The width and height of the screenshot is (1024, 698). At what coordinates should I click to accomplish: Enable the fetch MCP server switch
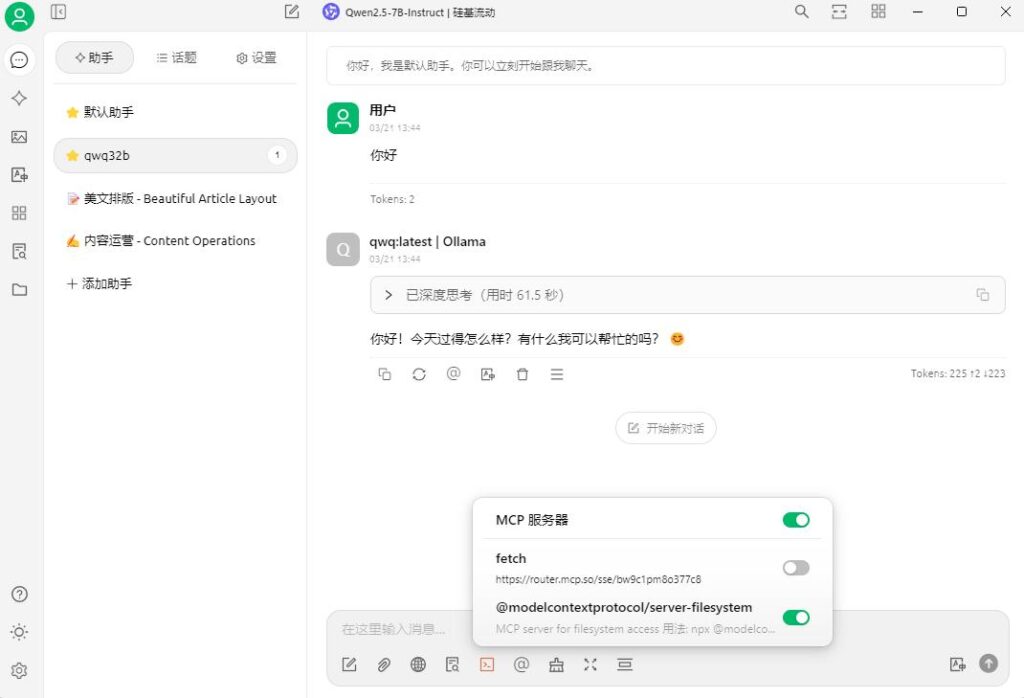pos(796,568)
